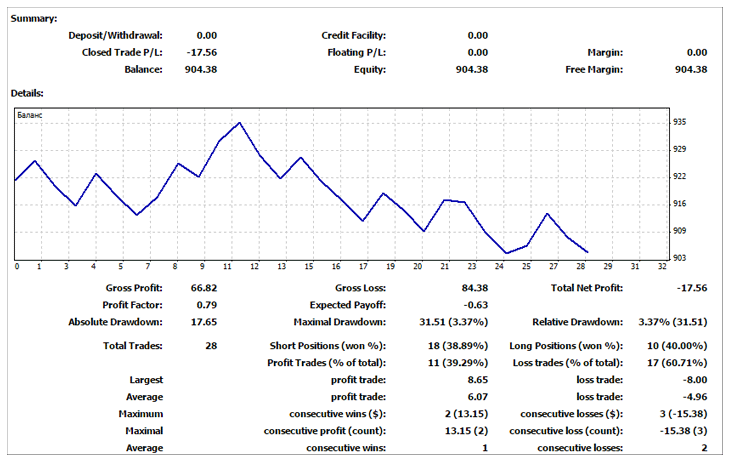The width and height of the screenshot is (729, 461).
Task: Select the Largest loss trade value -8.00
Action: 693,380
